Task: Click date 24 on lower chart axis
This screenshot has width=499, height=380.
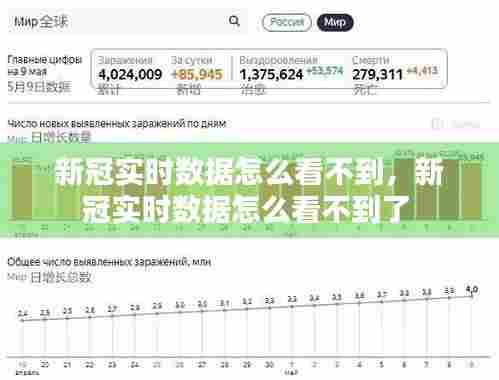Action: click(x=134, y=364)
